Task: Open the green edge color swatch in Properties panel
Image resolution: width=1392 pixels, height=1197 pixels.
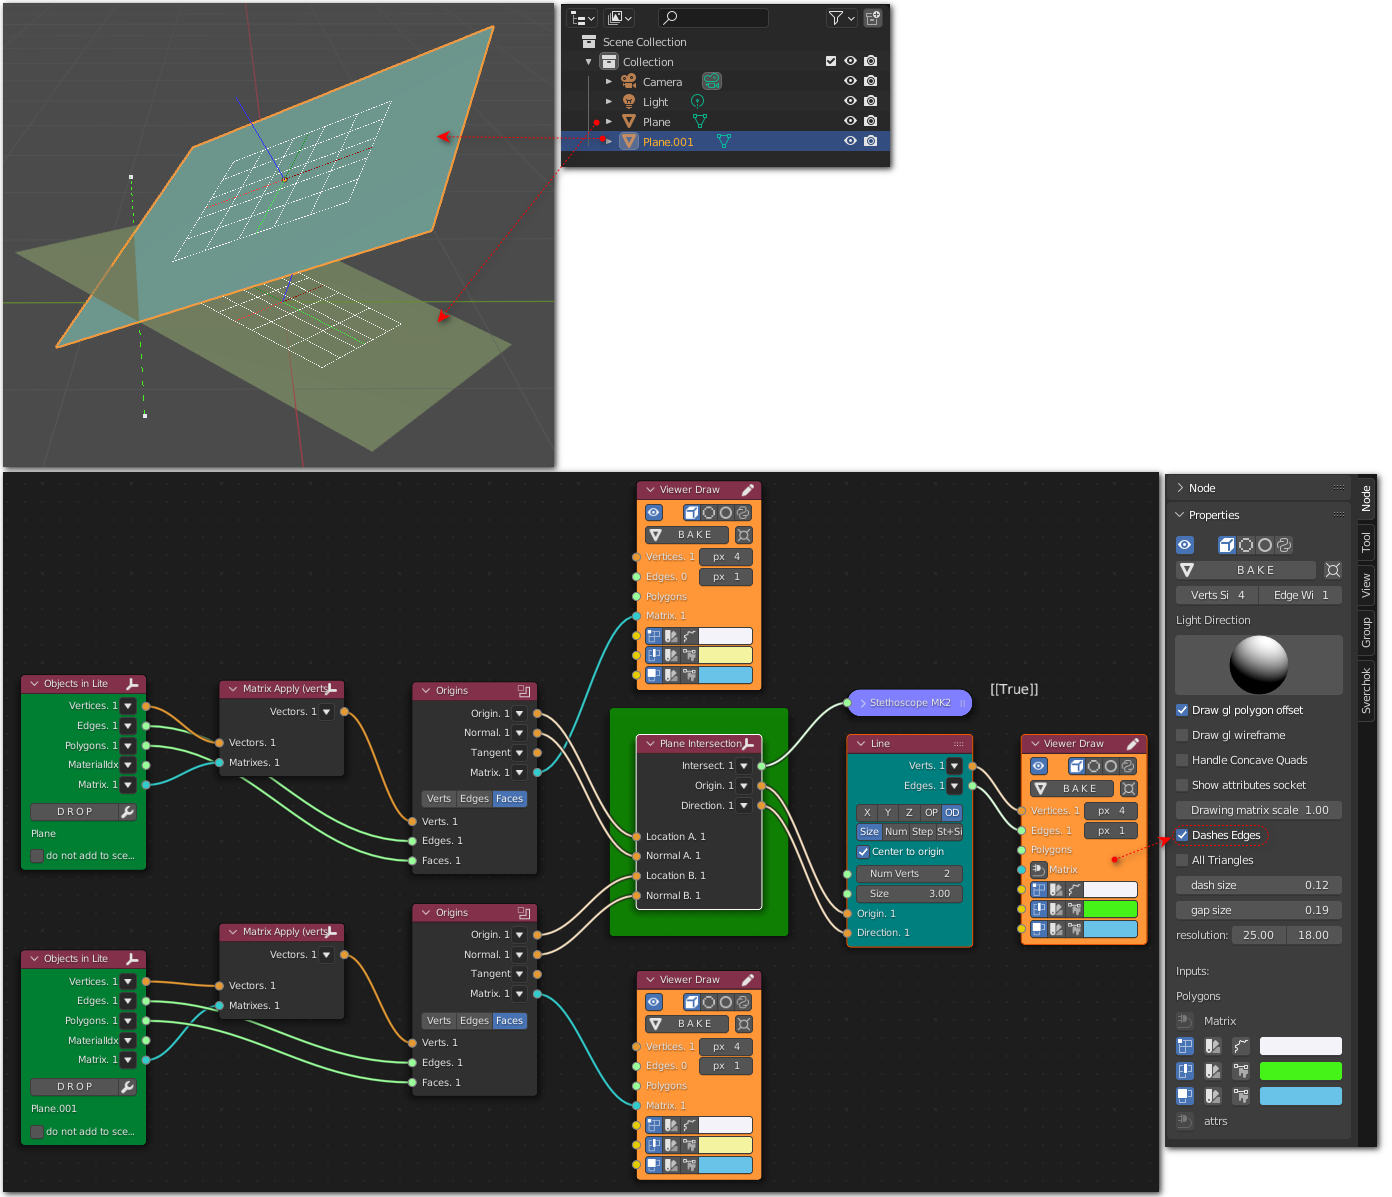Action: click(x=1300, y=1071)
